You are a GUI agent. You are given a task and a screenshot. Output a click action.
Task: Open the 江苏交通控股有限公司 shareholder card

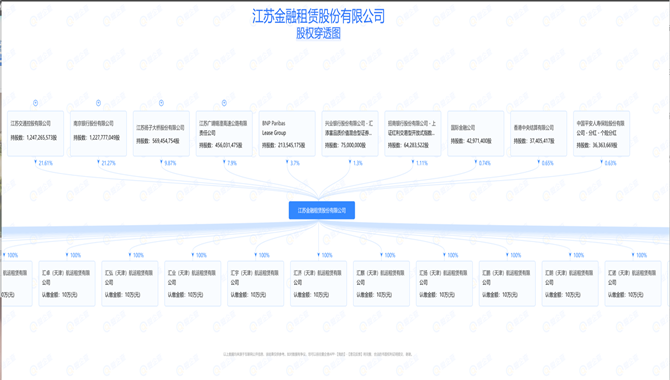click(35, 133)
